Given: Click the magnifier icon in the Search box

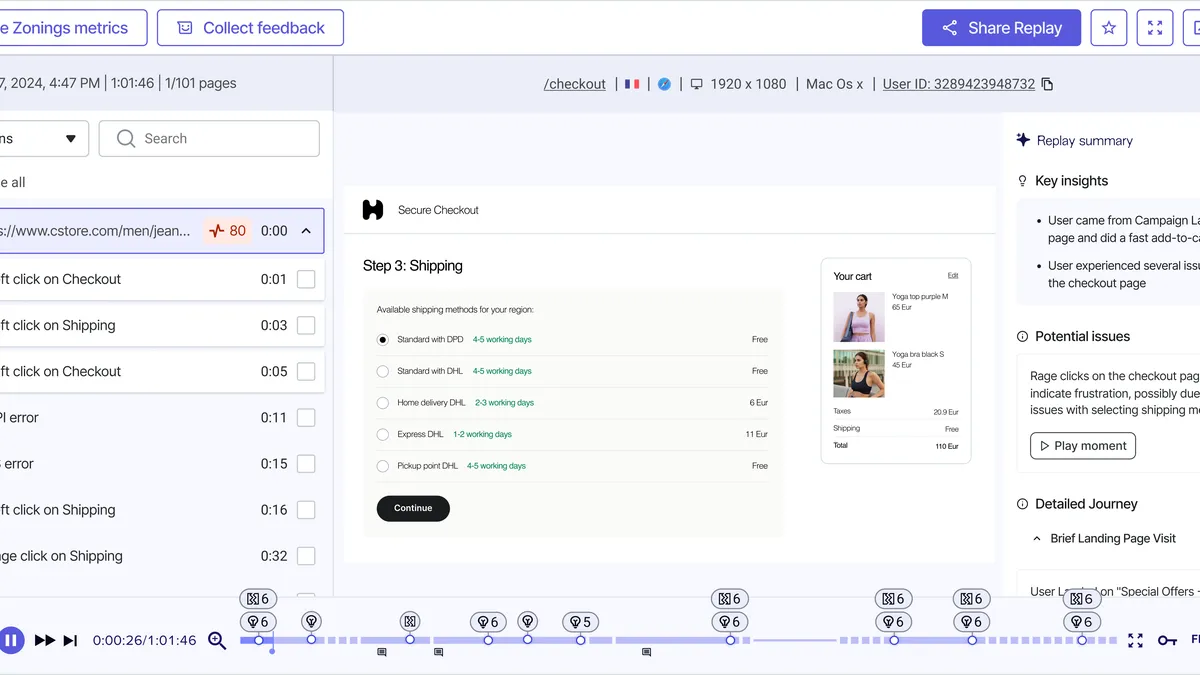Looking at the screenshot, I should click(x=126, y=139).
